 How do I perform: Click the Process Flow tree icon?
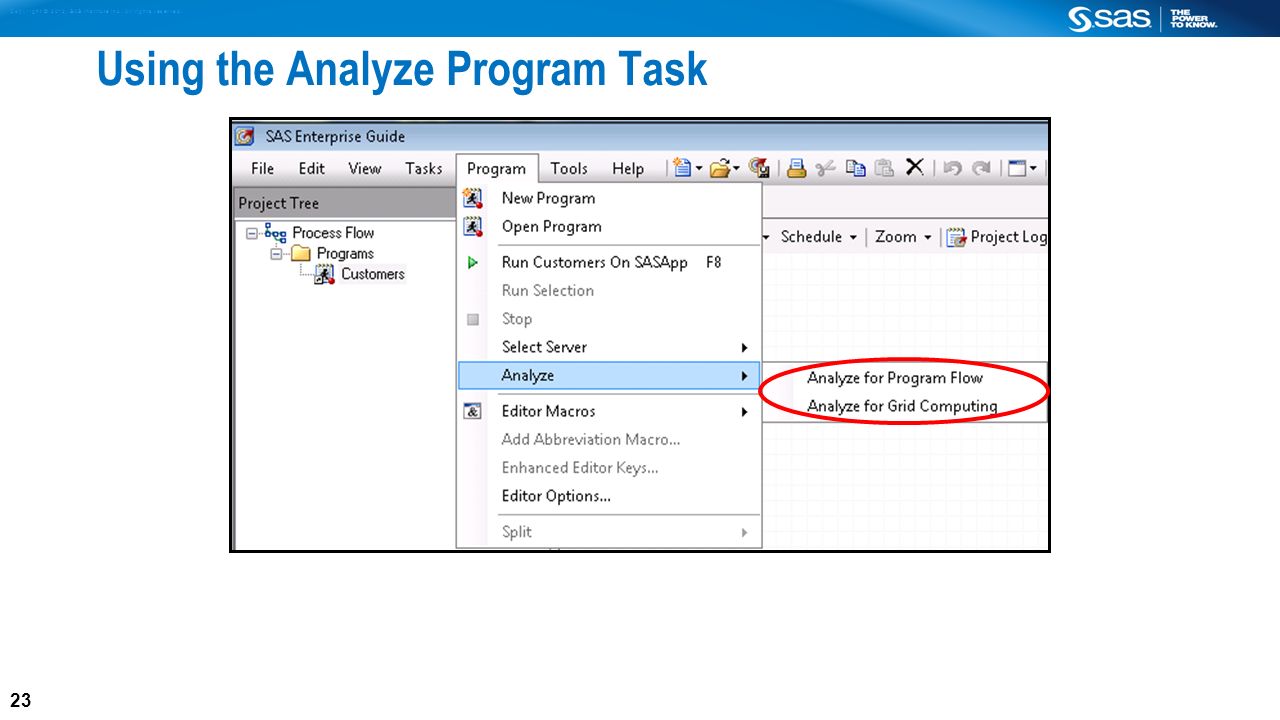(x=275, y=232)
